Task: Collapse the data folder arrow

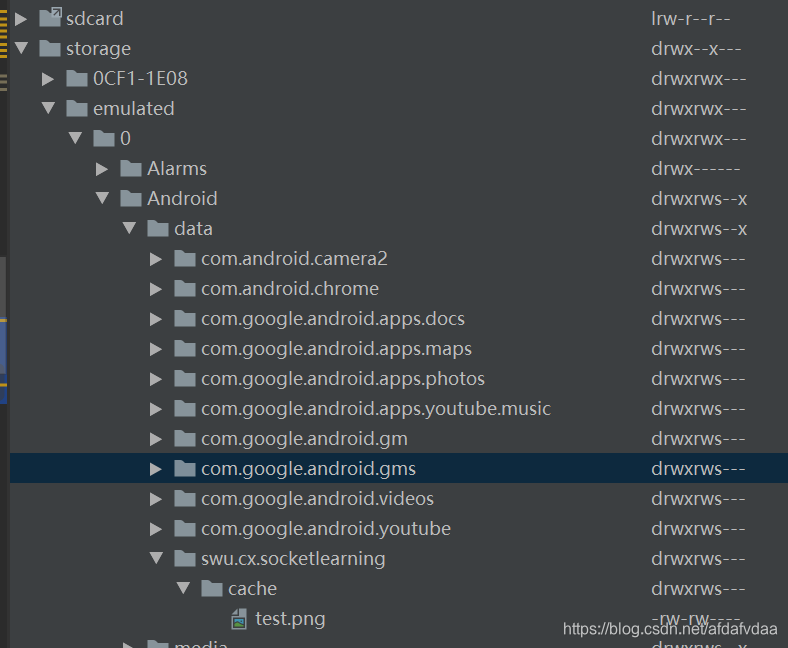Action: click(x=129, y=228)
